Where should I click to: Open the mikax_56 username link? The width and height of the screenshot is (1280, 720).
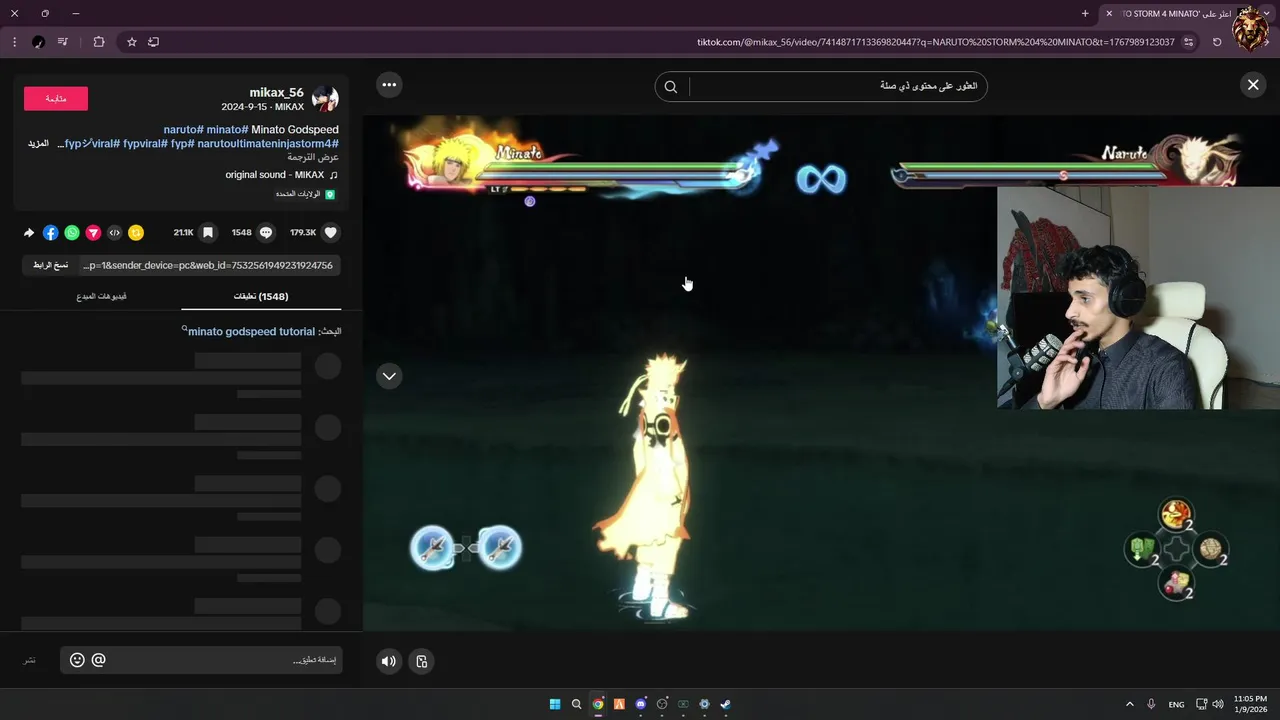click(276, 92)
